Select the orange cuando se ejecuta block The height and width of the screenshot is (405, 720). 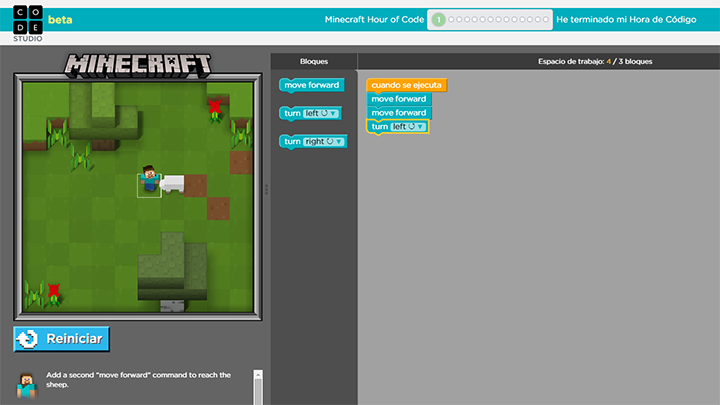(406, 85)
